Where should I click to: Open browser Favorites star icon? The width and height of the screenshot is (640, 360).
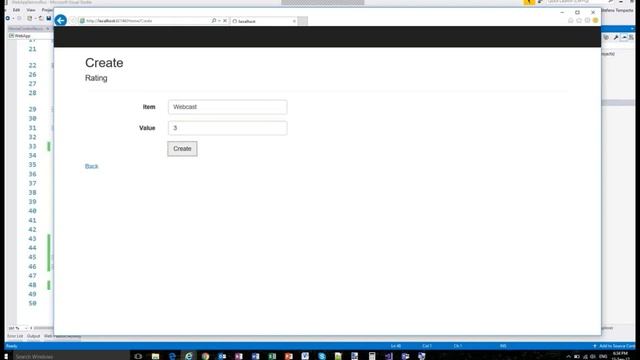click(x=579, y=20)
